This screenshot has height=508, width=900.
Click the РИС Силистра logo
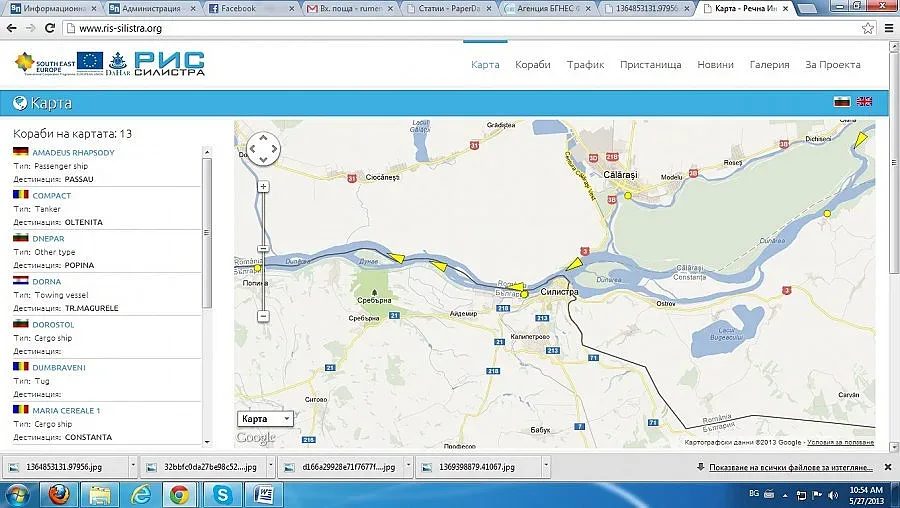click(x=169, y=64)
